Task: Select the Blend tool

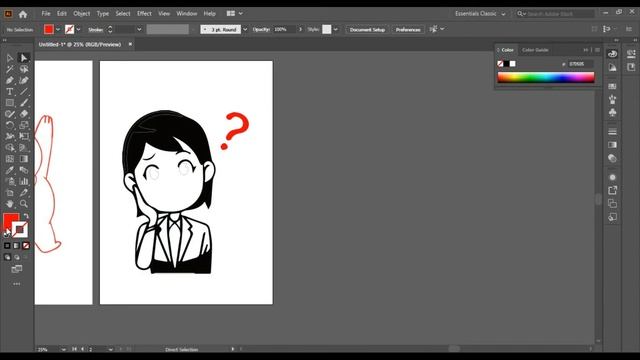Action: point(24,170)
